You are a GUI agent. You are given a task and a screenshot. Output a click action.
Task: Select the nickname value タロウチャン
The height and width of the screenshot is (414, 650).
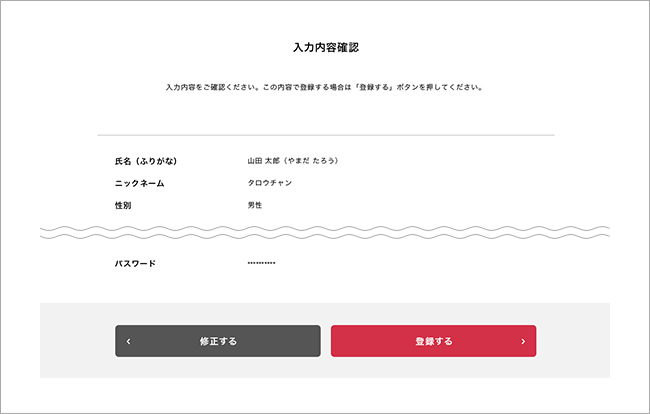pyautogui.click(x=271, y=183)
